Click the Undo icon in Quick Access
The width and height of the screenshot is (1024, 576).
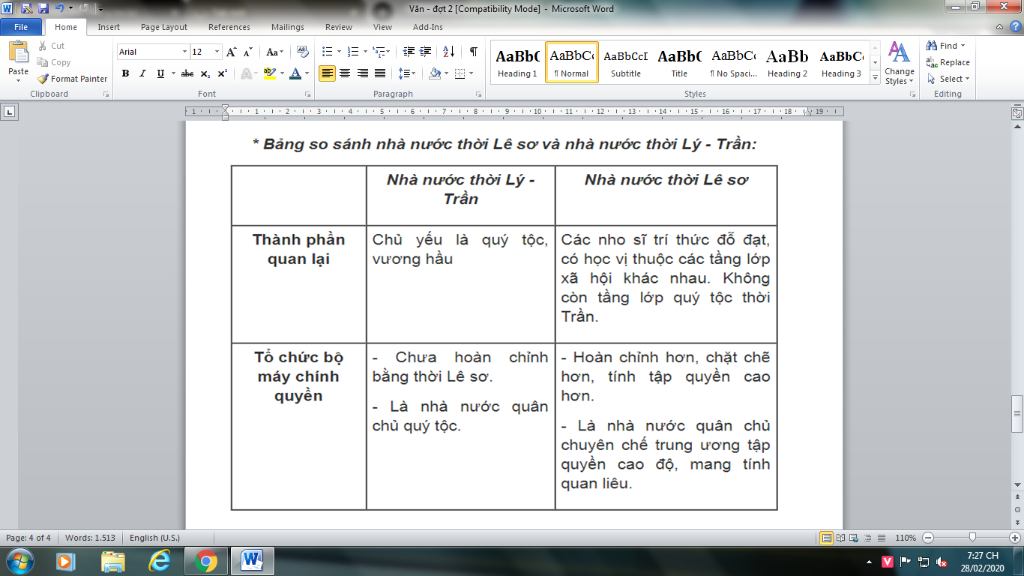[x=59, y=8]
